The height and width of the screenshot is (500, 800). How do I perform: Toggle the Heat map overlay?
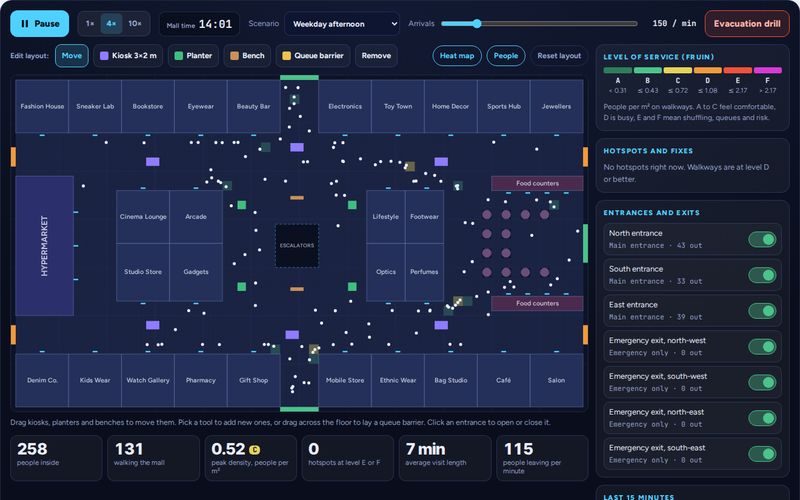pyautogui.click(x=457, y=56)
